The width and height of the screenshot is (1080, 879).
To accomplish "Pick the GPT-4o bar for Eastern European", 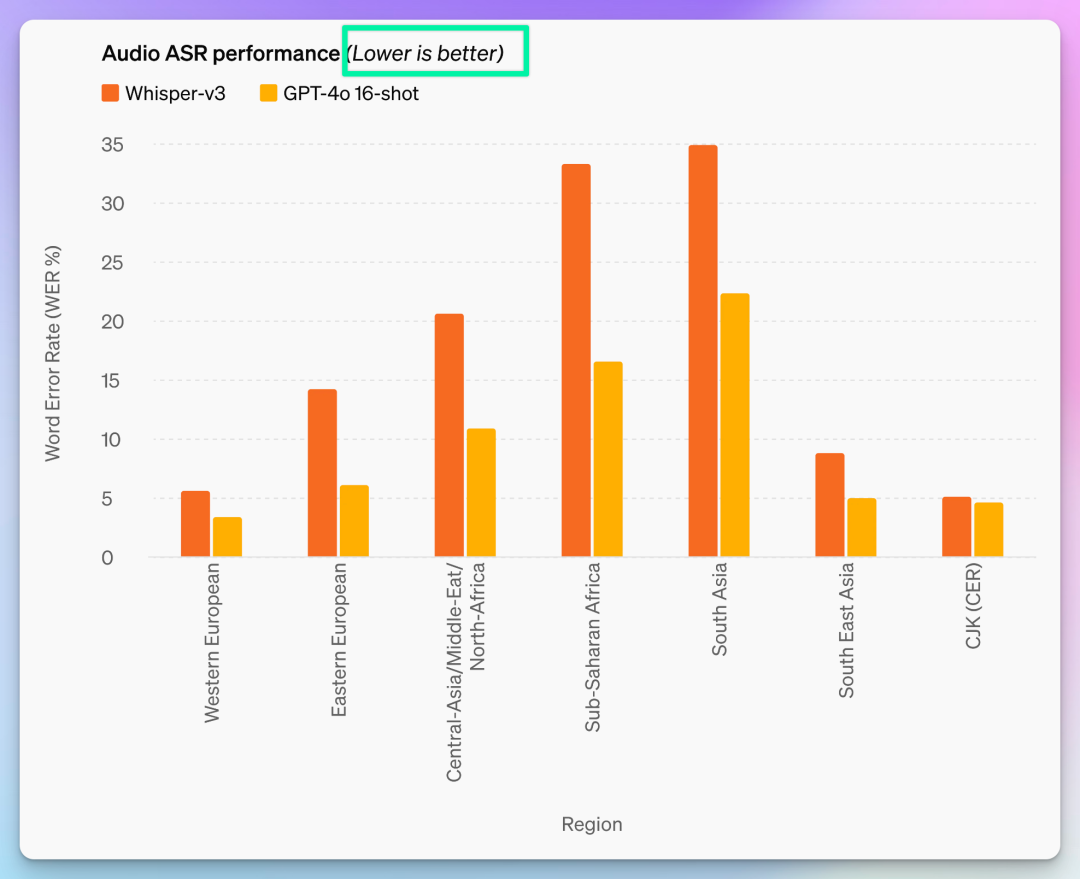I will coord(354,521).
